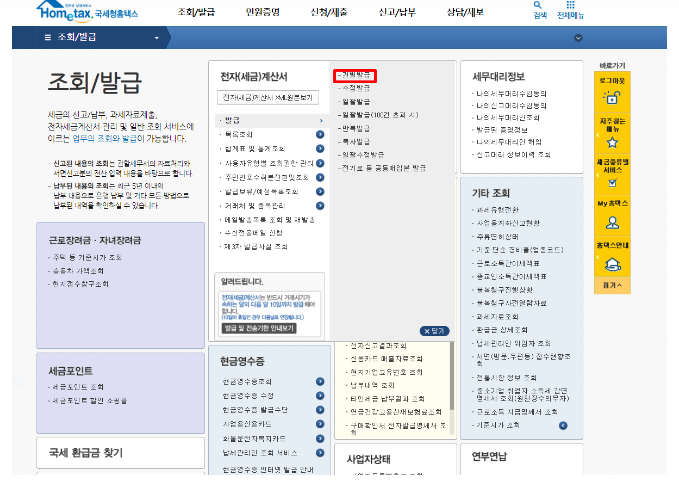Select 복사발급 in the submenu
Image resolution: width=679 pixels, height=483 pixels.
(x=355, y=142)
